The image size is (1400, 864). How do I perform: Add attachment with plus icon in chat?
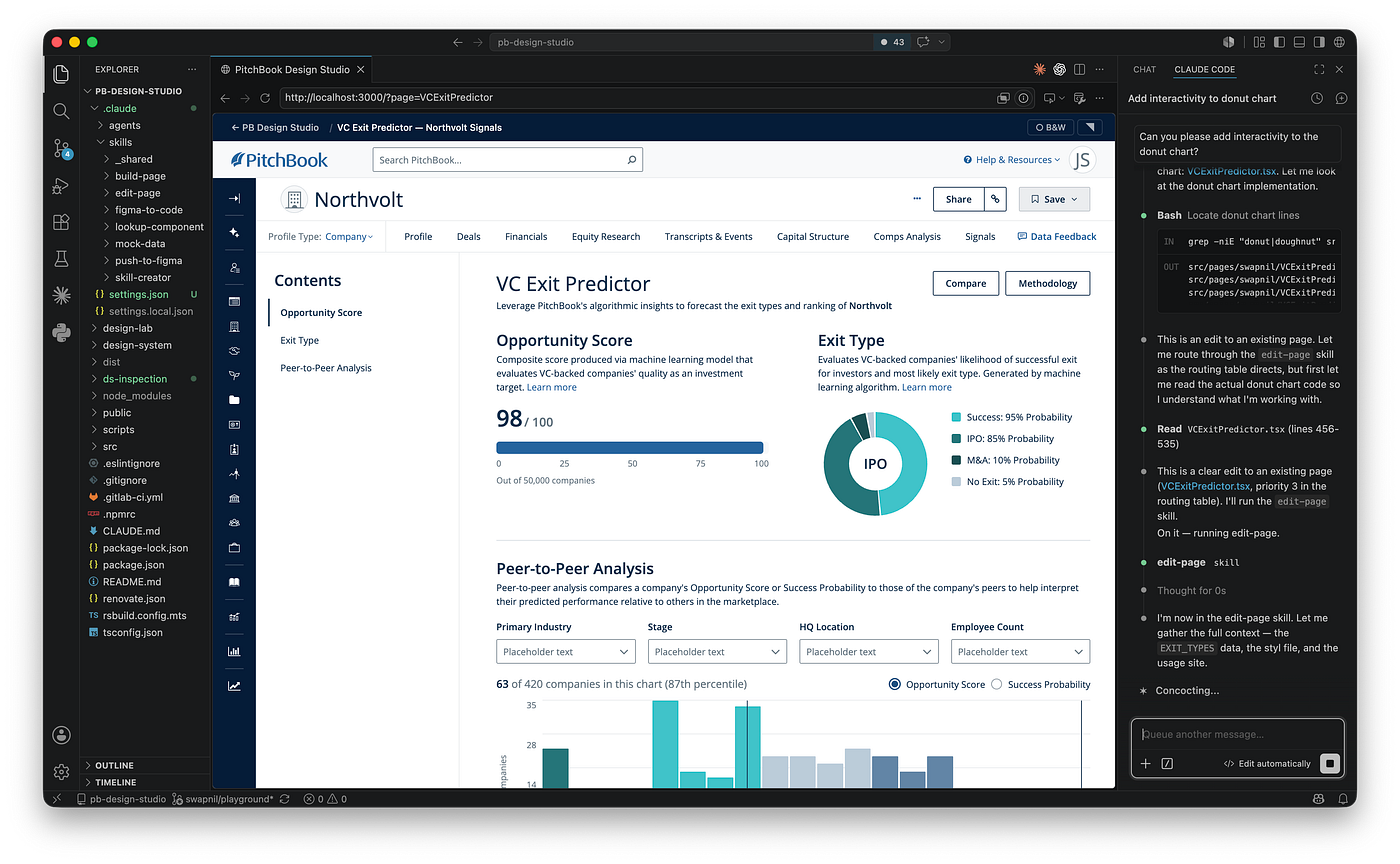click(x=1146, y=763)
